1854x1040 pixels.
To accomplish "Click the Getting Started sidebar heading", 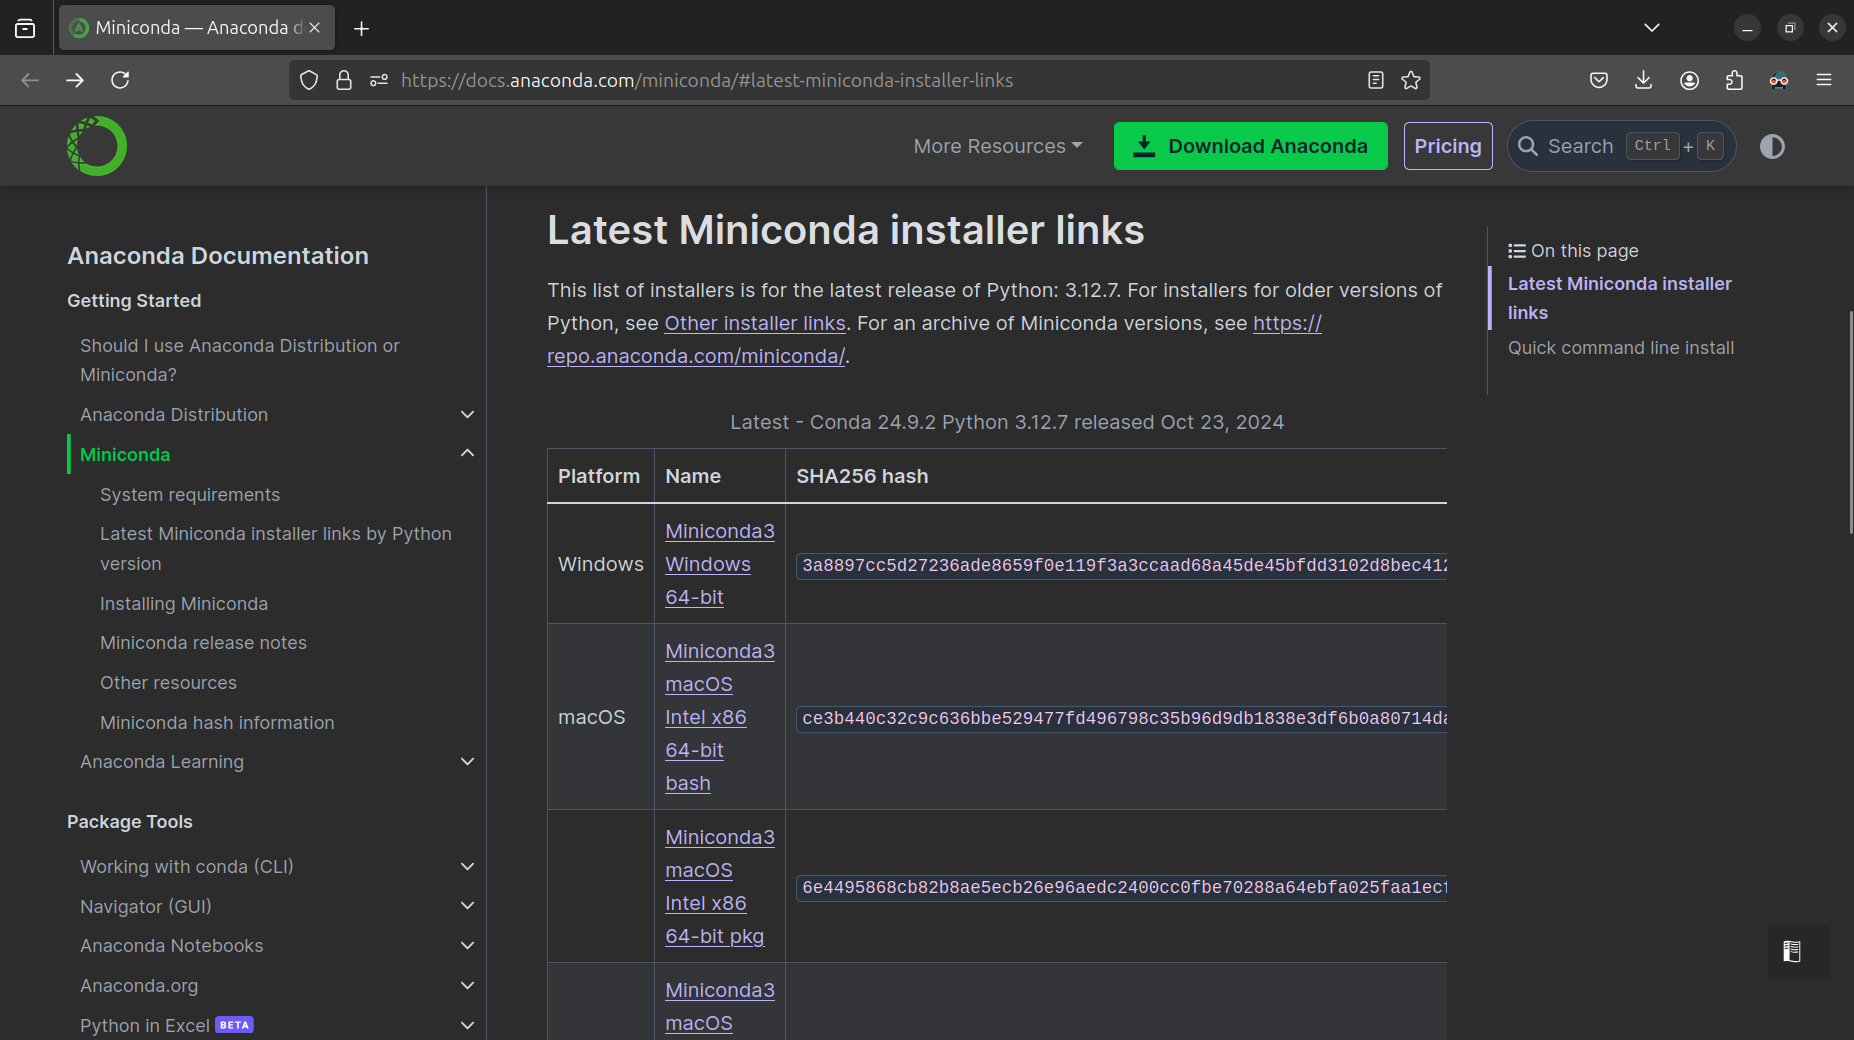I will pyautogui.click(x=134, y=300).
